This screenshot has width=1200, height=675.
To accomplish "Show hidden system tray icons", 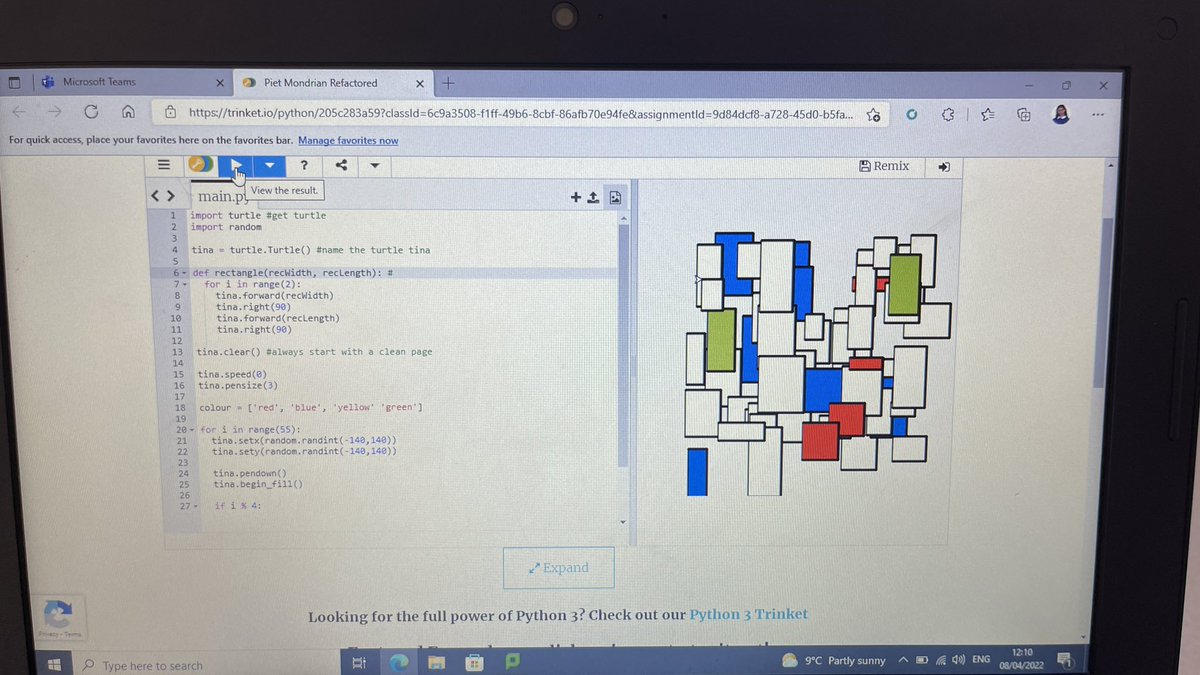I will [x=902, y=660].
